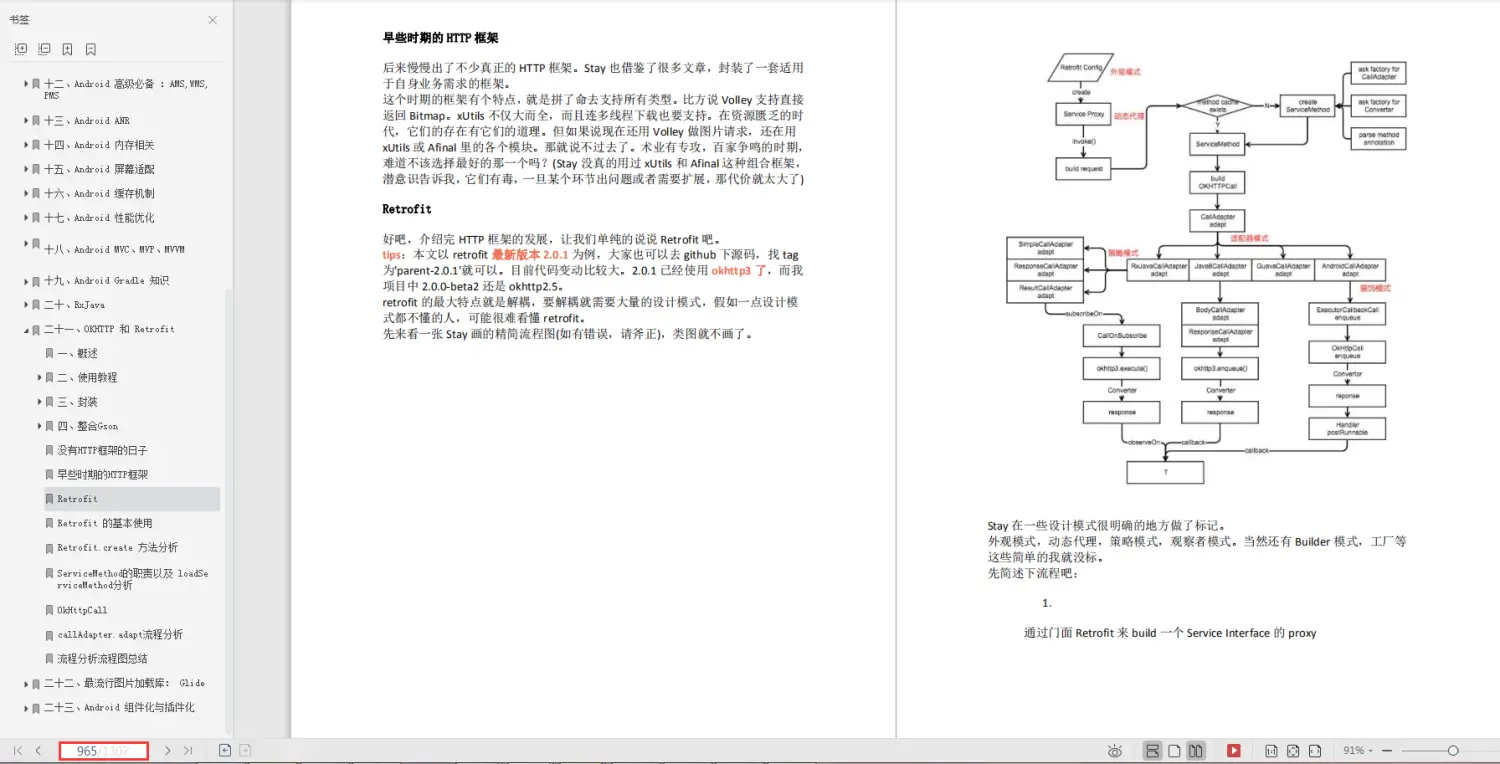Open bookmark OkHttpCall
The width and height of the screenshot is (1500, 764).
(x=82, y=610)
